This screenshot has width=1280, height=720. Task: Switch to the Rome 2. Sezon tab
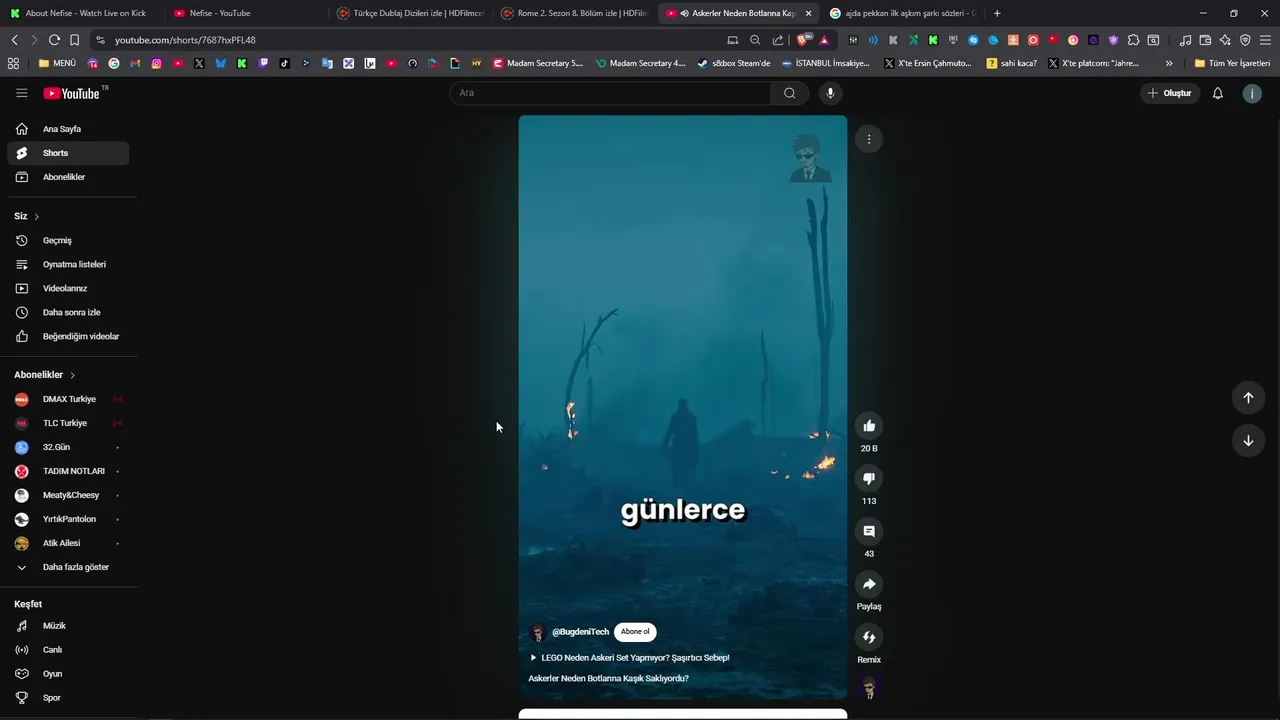(574, 13)
